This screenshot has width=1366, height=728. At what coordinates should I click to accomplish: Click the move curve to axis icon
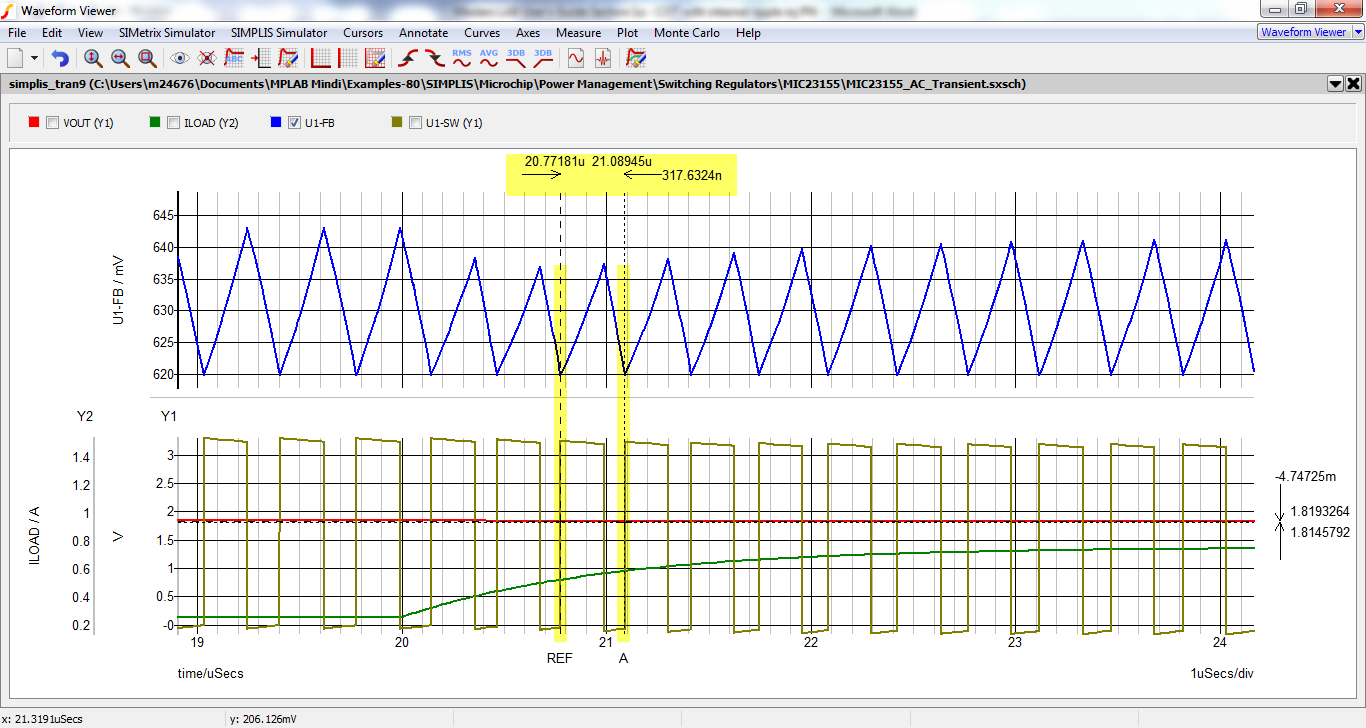pyautogui.click(x=261, y=59)
